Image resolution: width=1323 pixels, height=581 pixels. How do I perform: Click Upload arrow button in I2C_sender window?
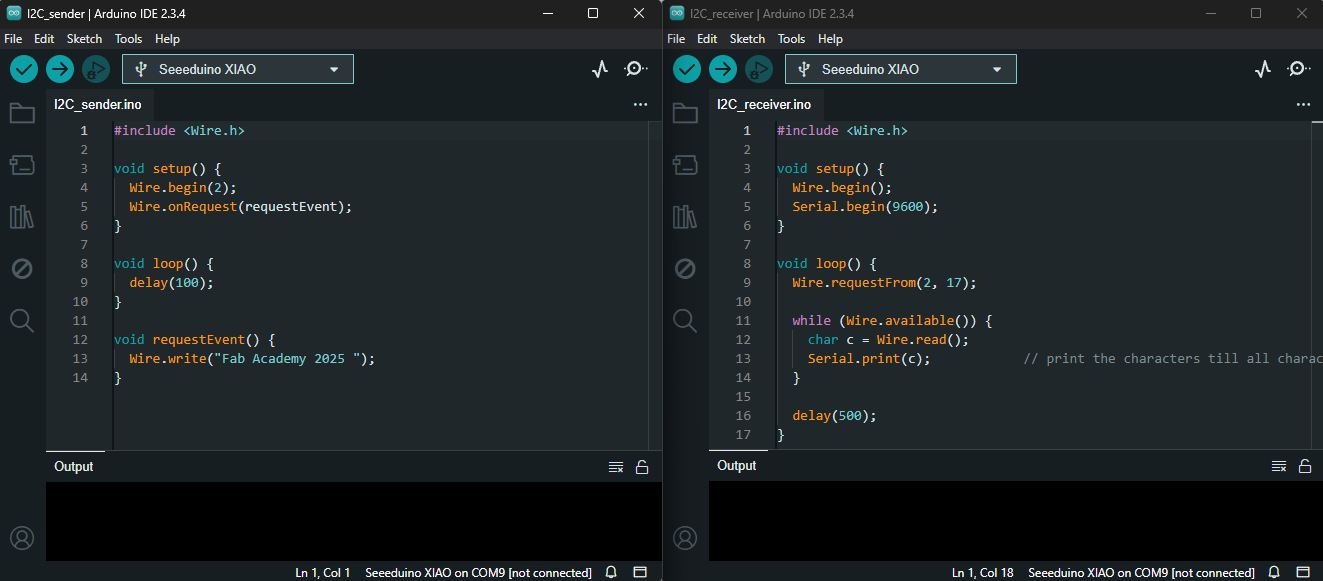tap(60, 69)
